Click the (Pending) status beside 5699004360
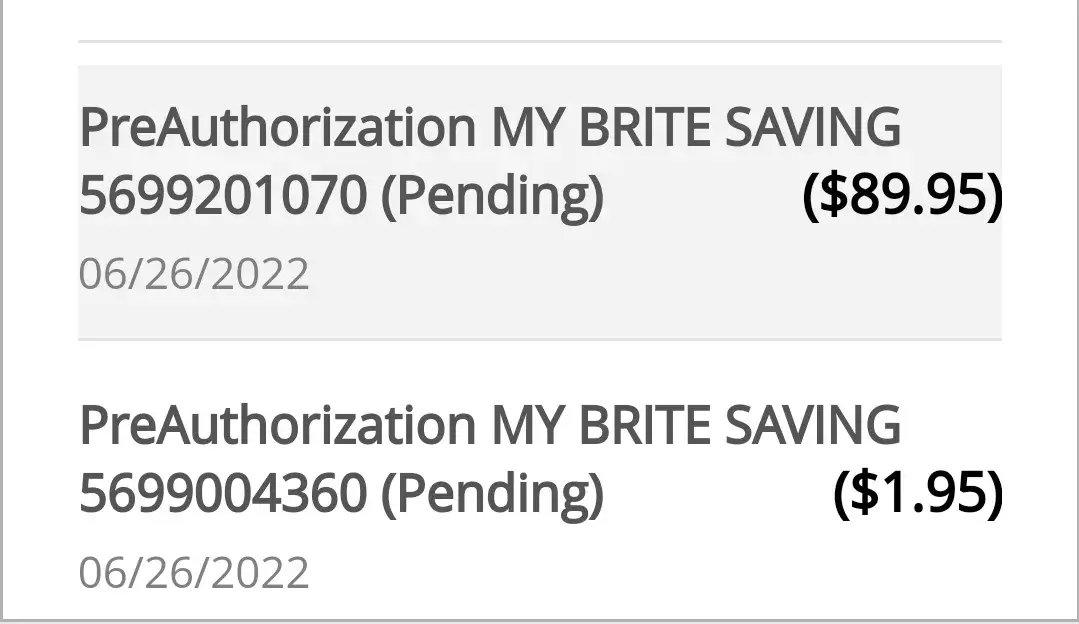This screenshot has width=1079, height=624. tap(493, 493)
